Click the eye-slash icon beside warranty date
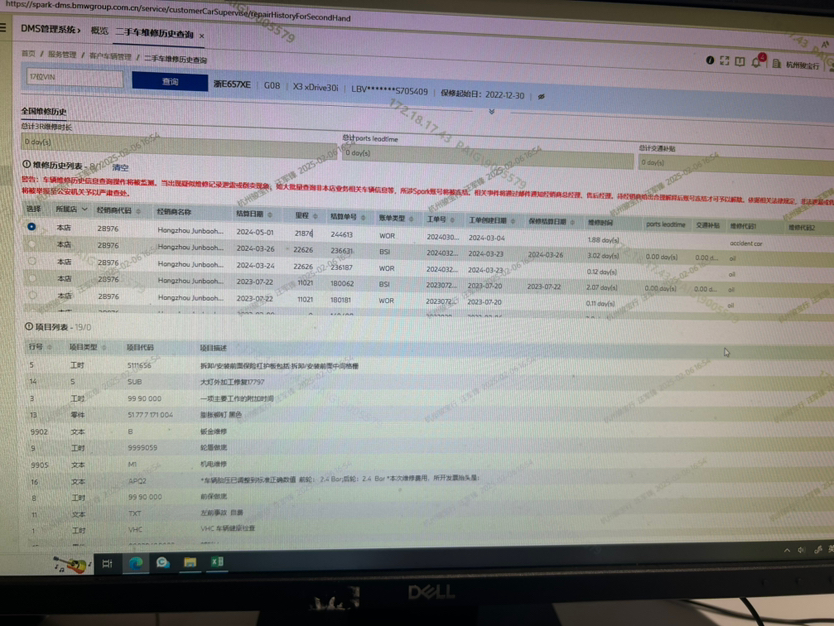This screenshot has height=626, width=834. 541,97
